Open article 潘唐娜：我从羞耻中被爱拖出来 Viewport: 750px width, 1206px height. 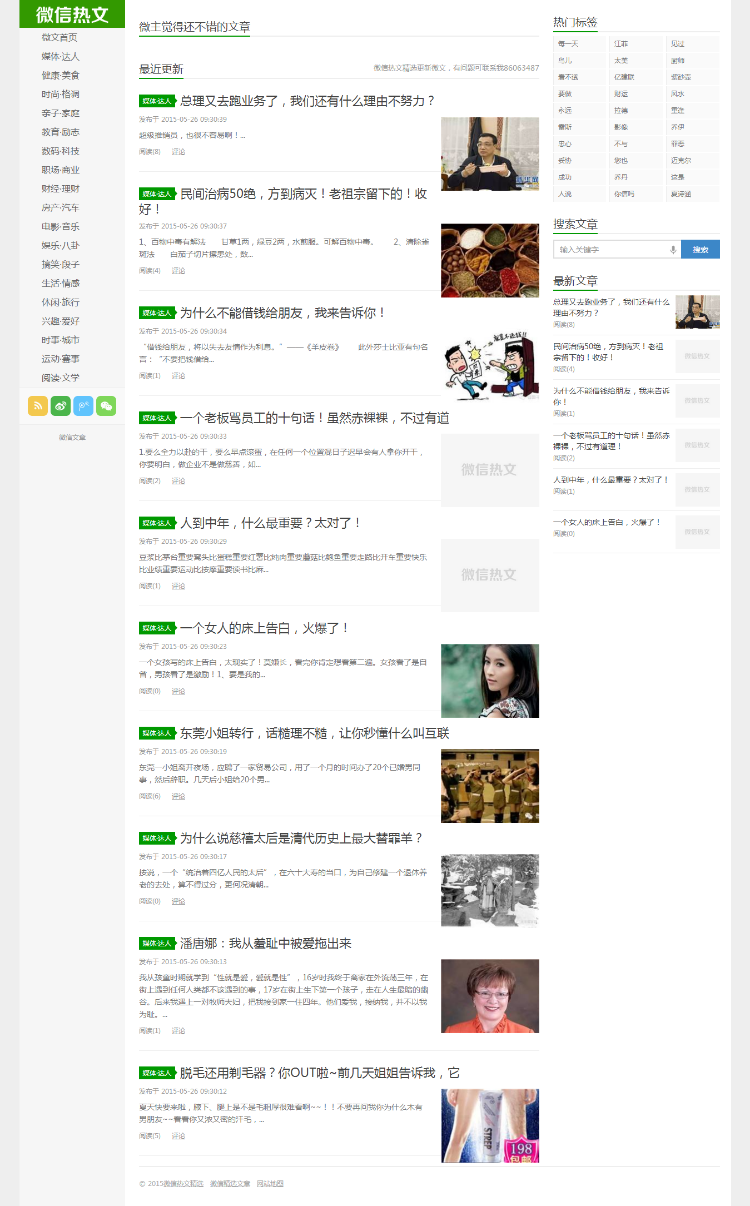[x=266, y=943]
